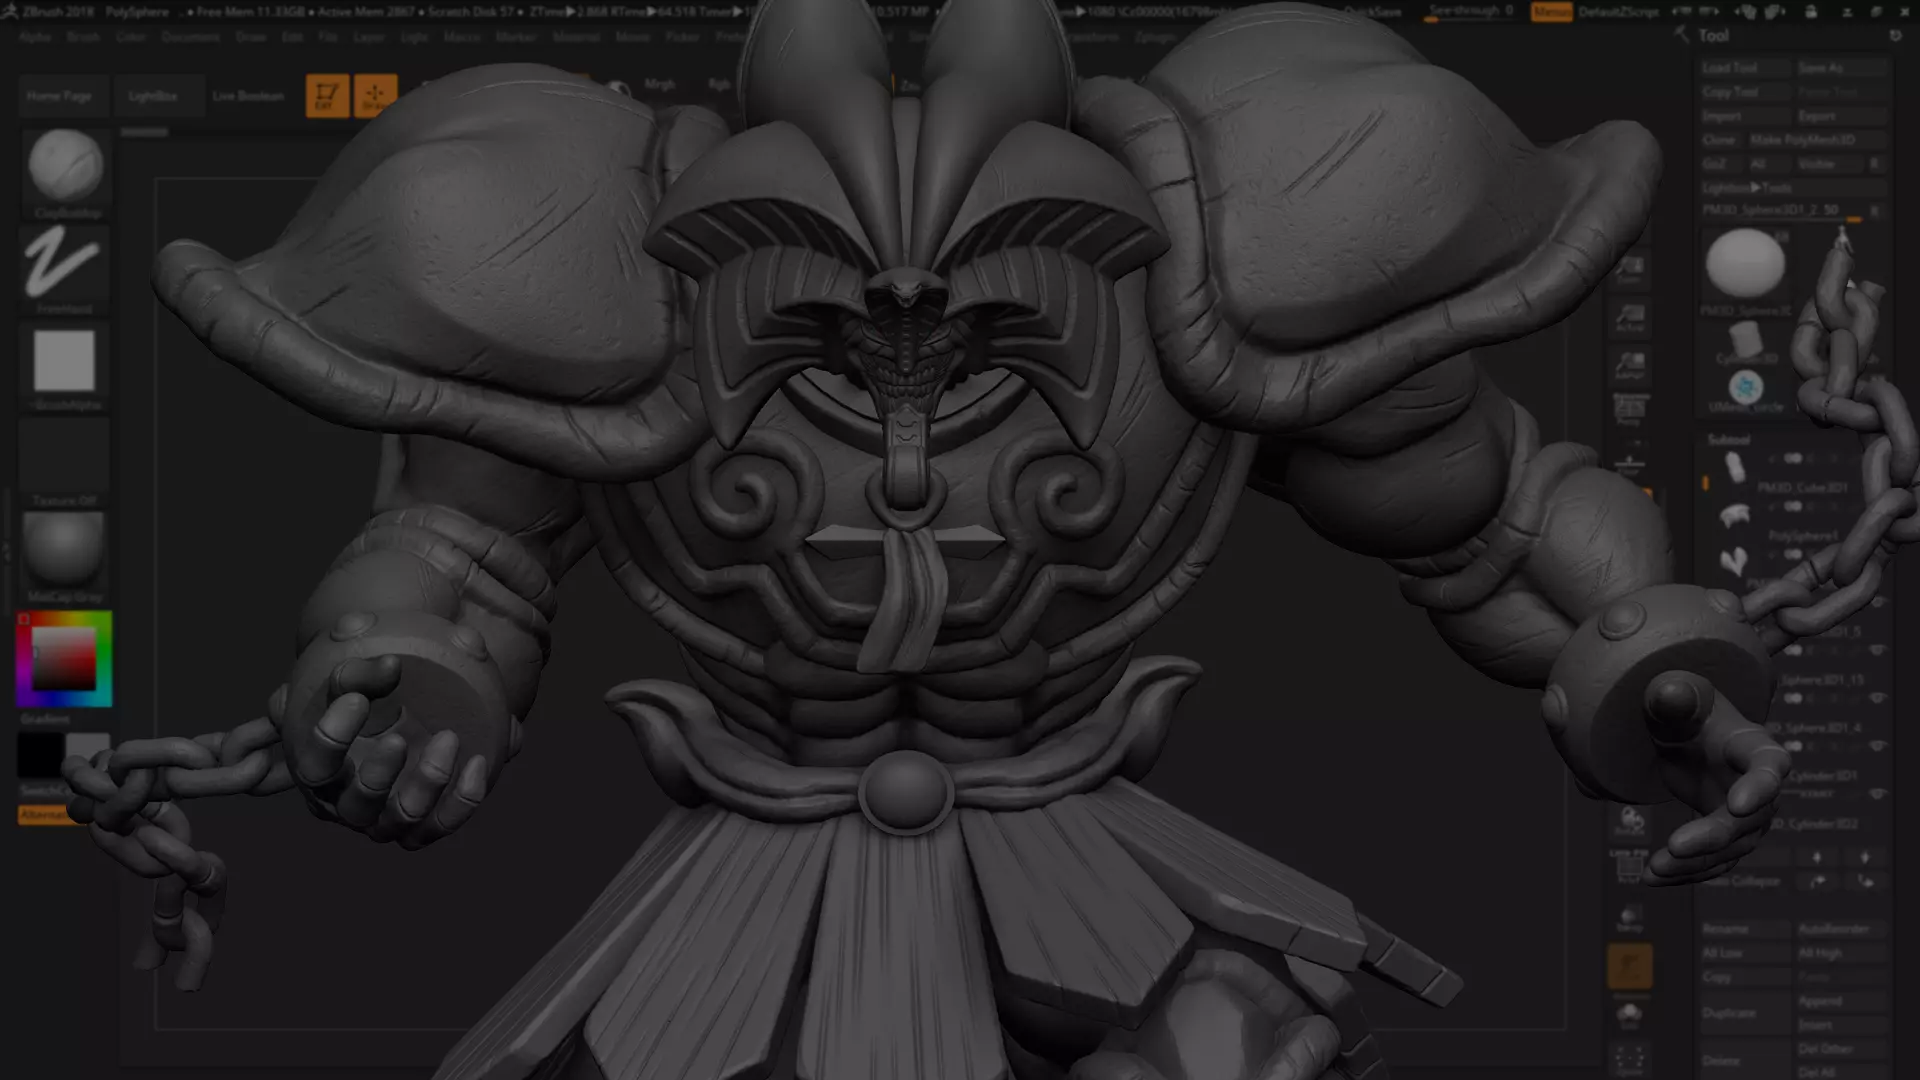
Task: Move subtool down with the down arrow
Action: coord(1864,857)
